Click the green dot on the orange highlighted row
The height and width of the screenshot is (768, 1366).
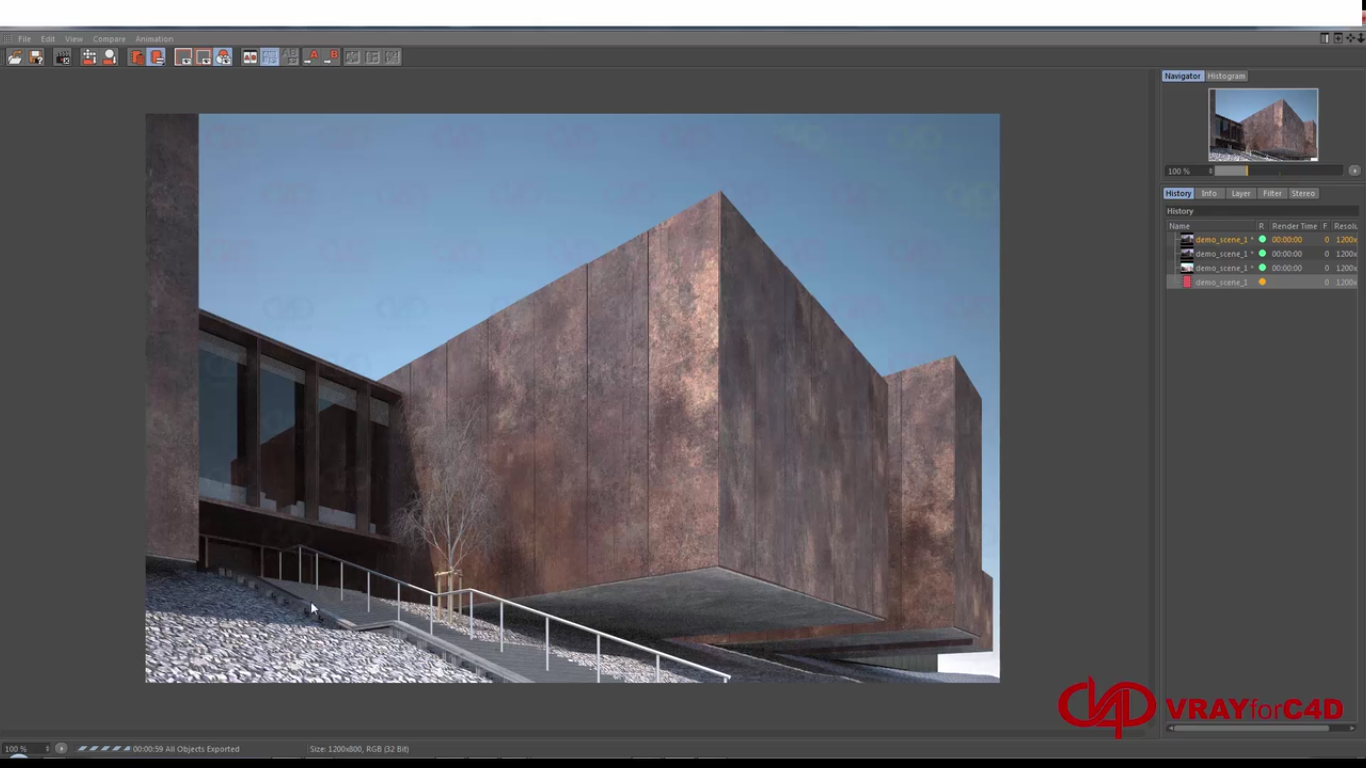(1262, 240)
